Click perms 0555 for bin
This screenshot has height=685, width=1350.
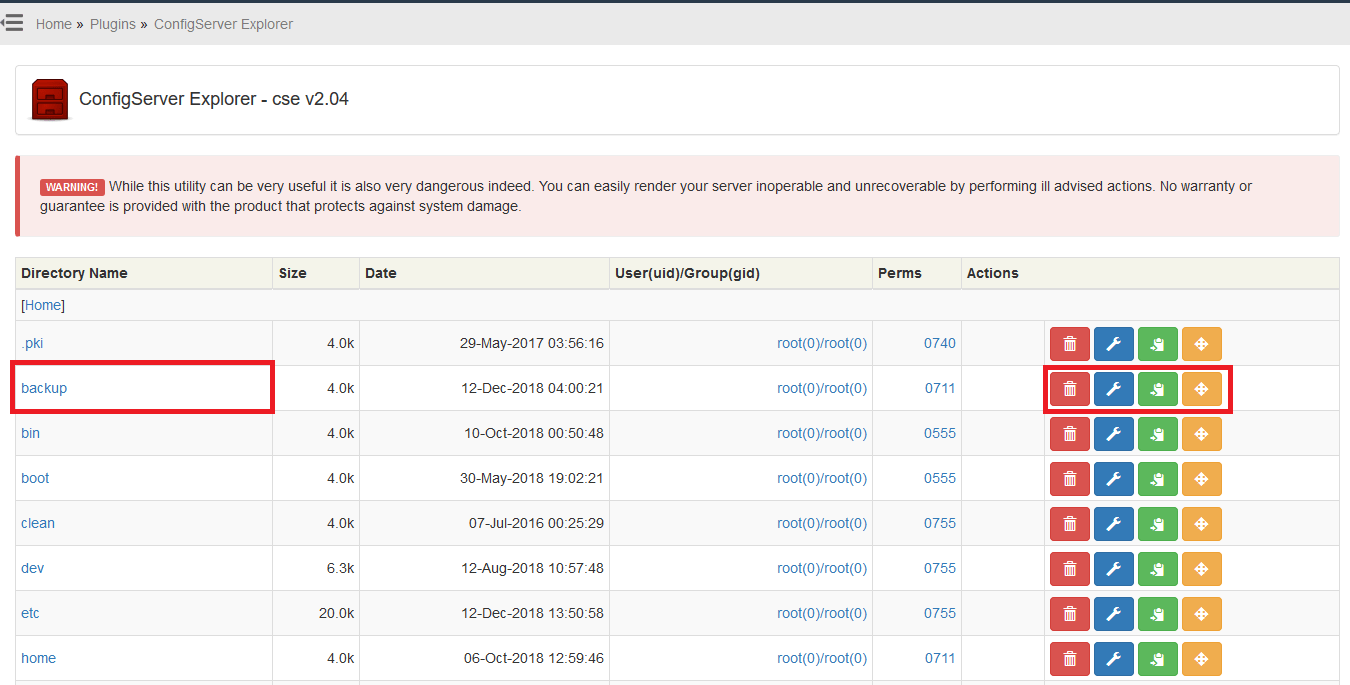coord(940,433)
